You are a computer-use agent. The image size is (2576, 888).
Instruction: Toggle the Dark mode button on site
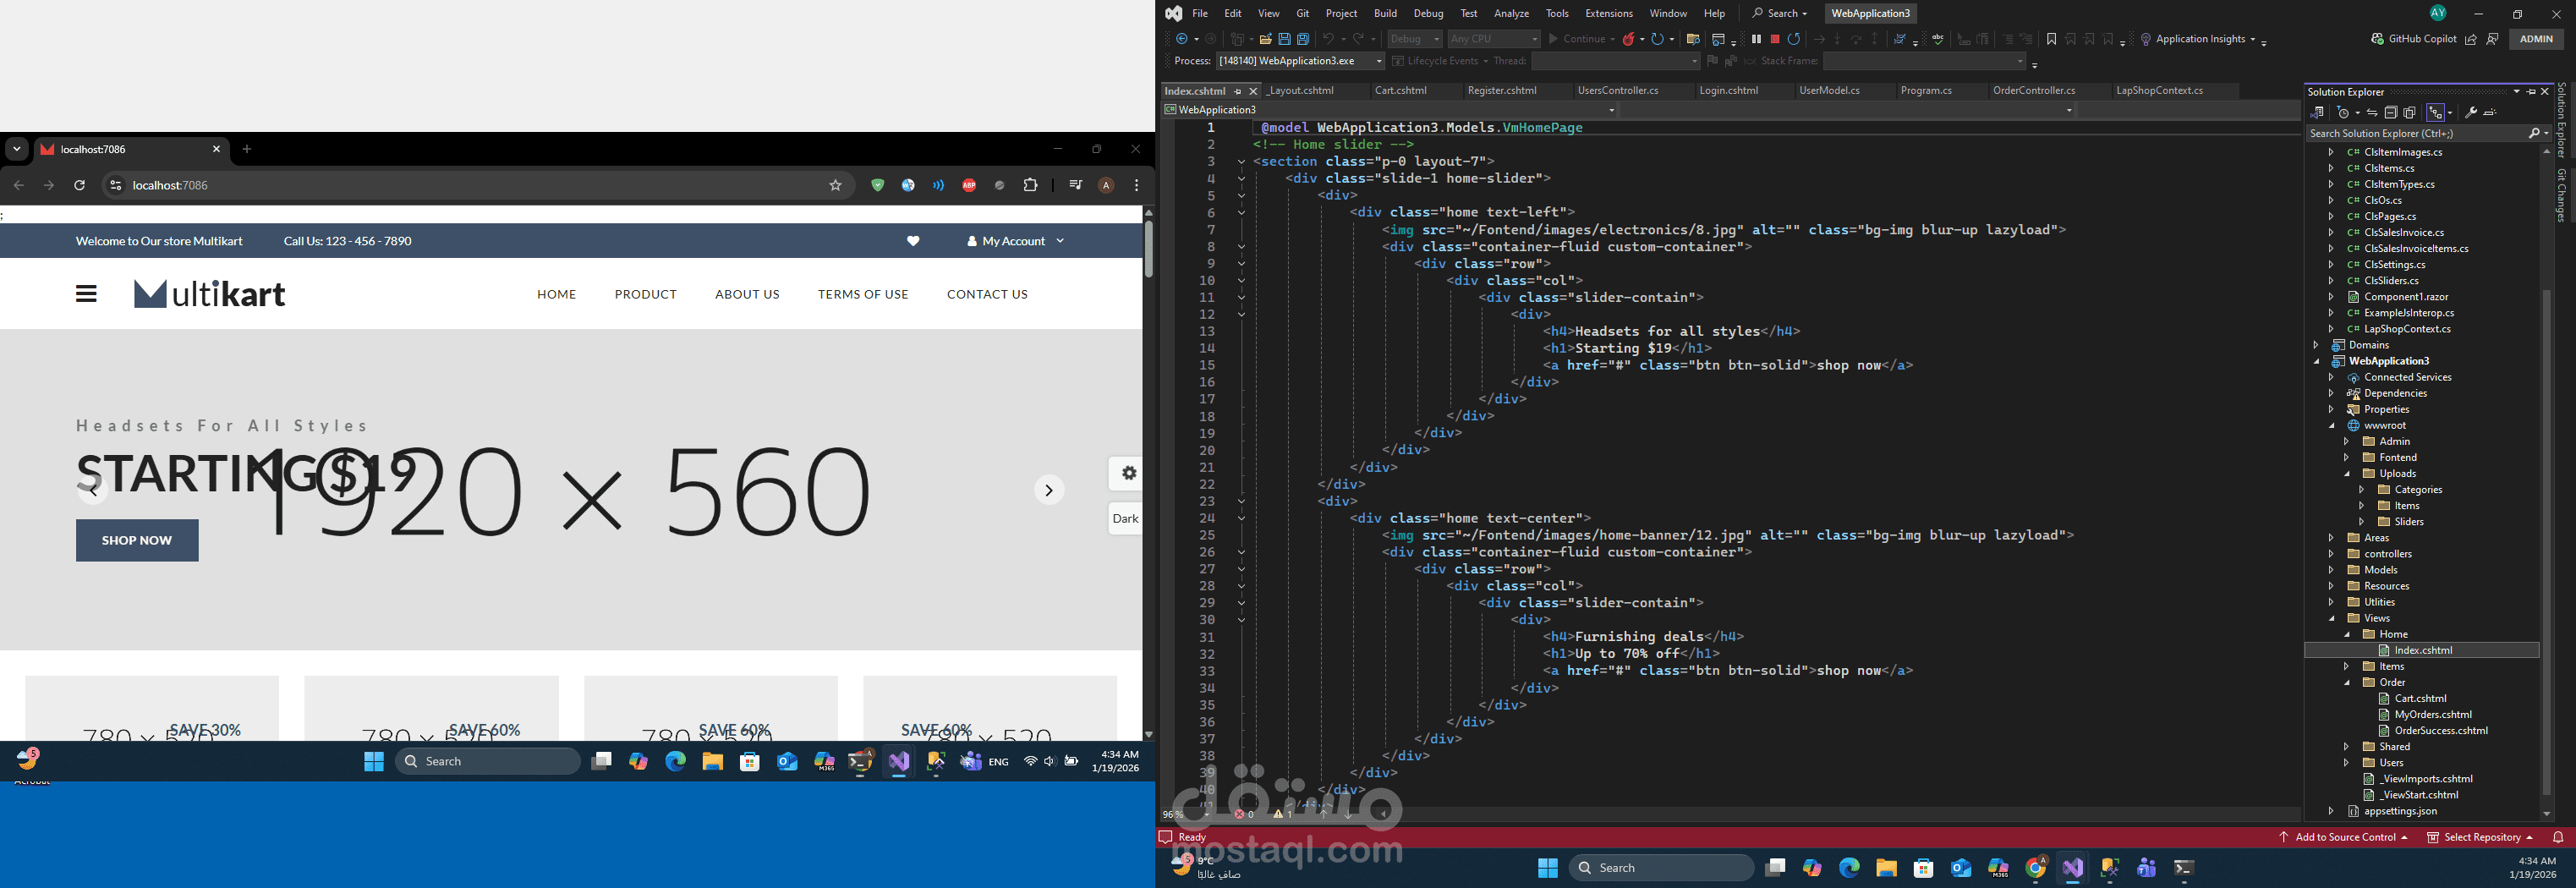pos(1125,519)
